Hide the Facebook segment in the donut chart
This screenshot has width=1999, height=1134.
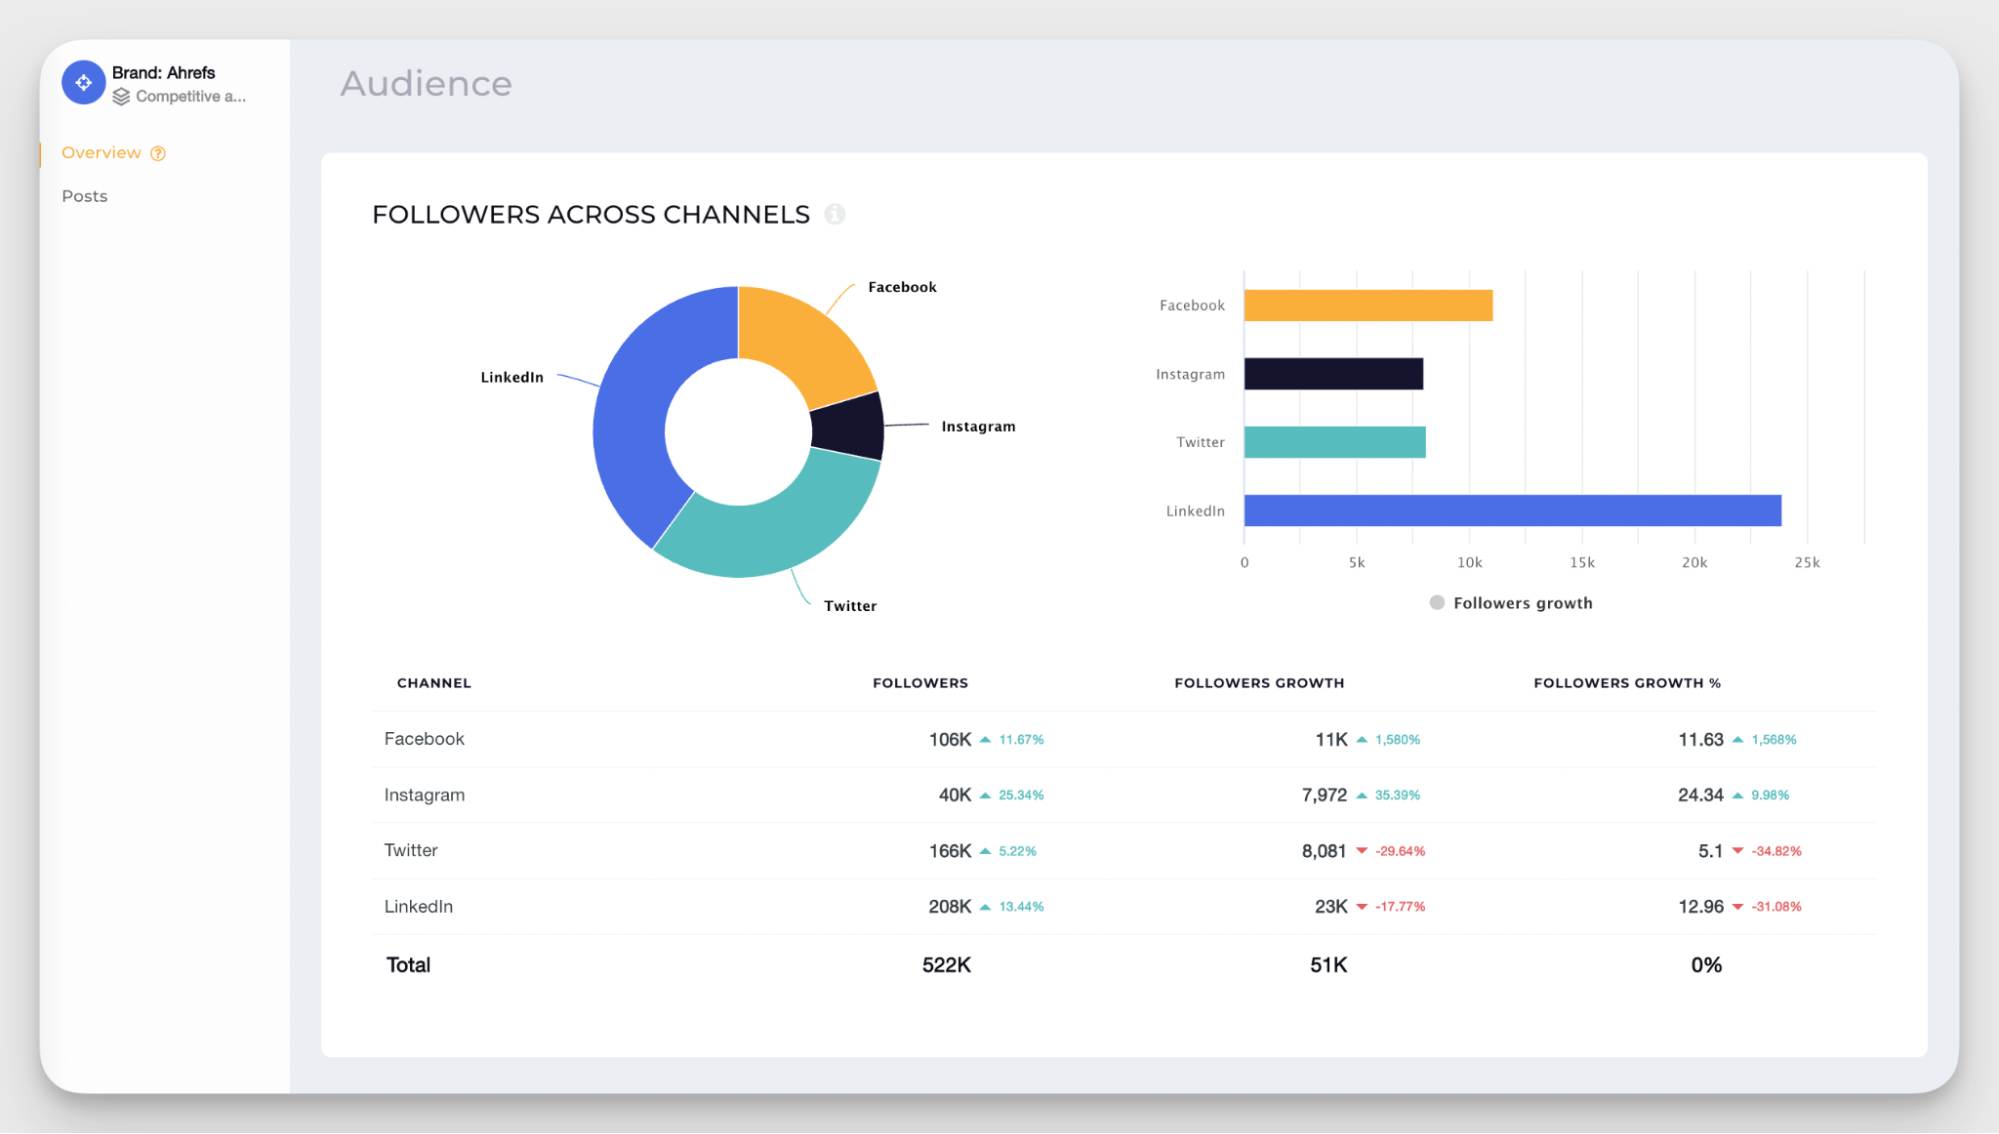click(811, 336)
